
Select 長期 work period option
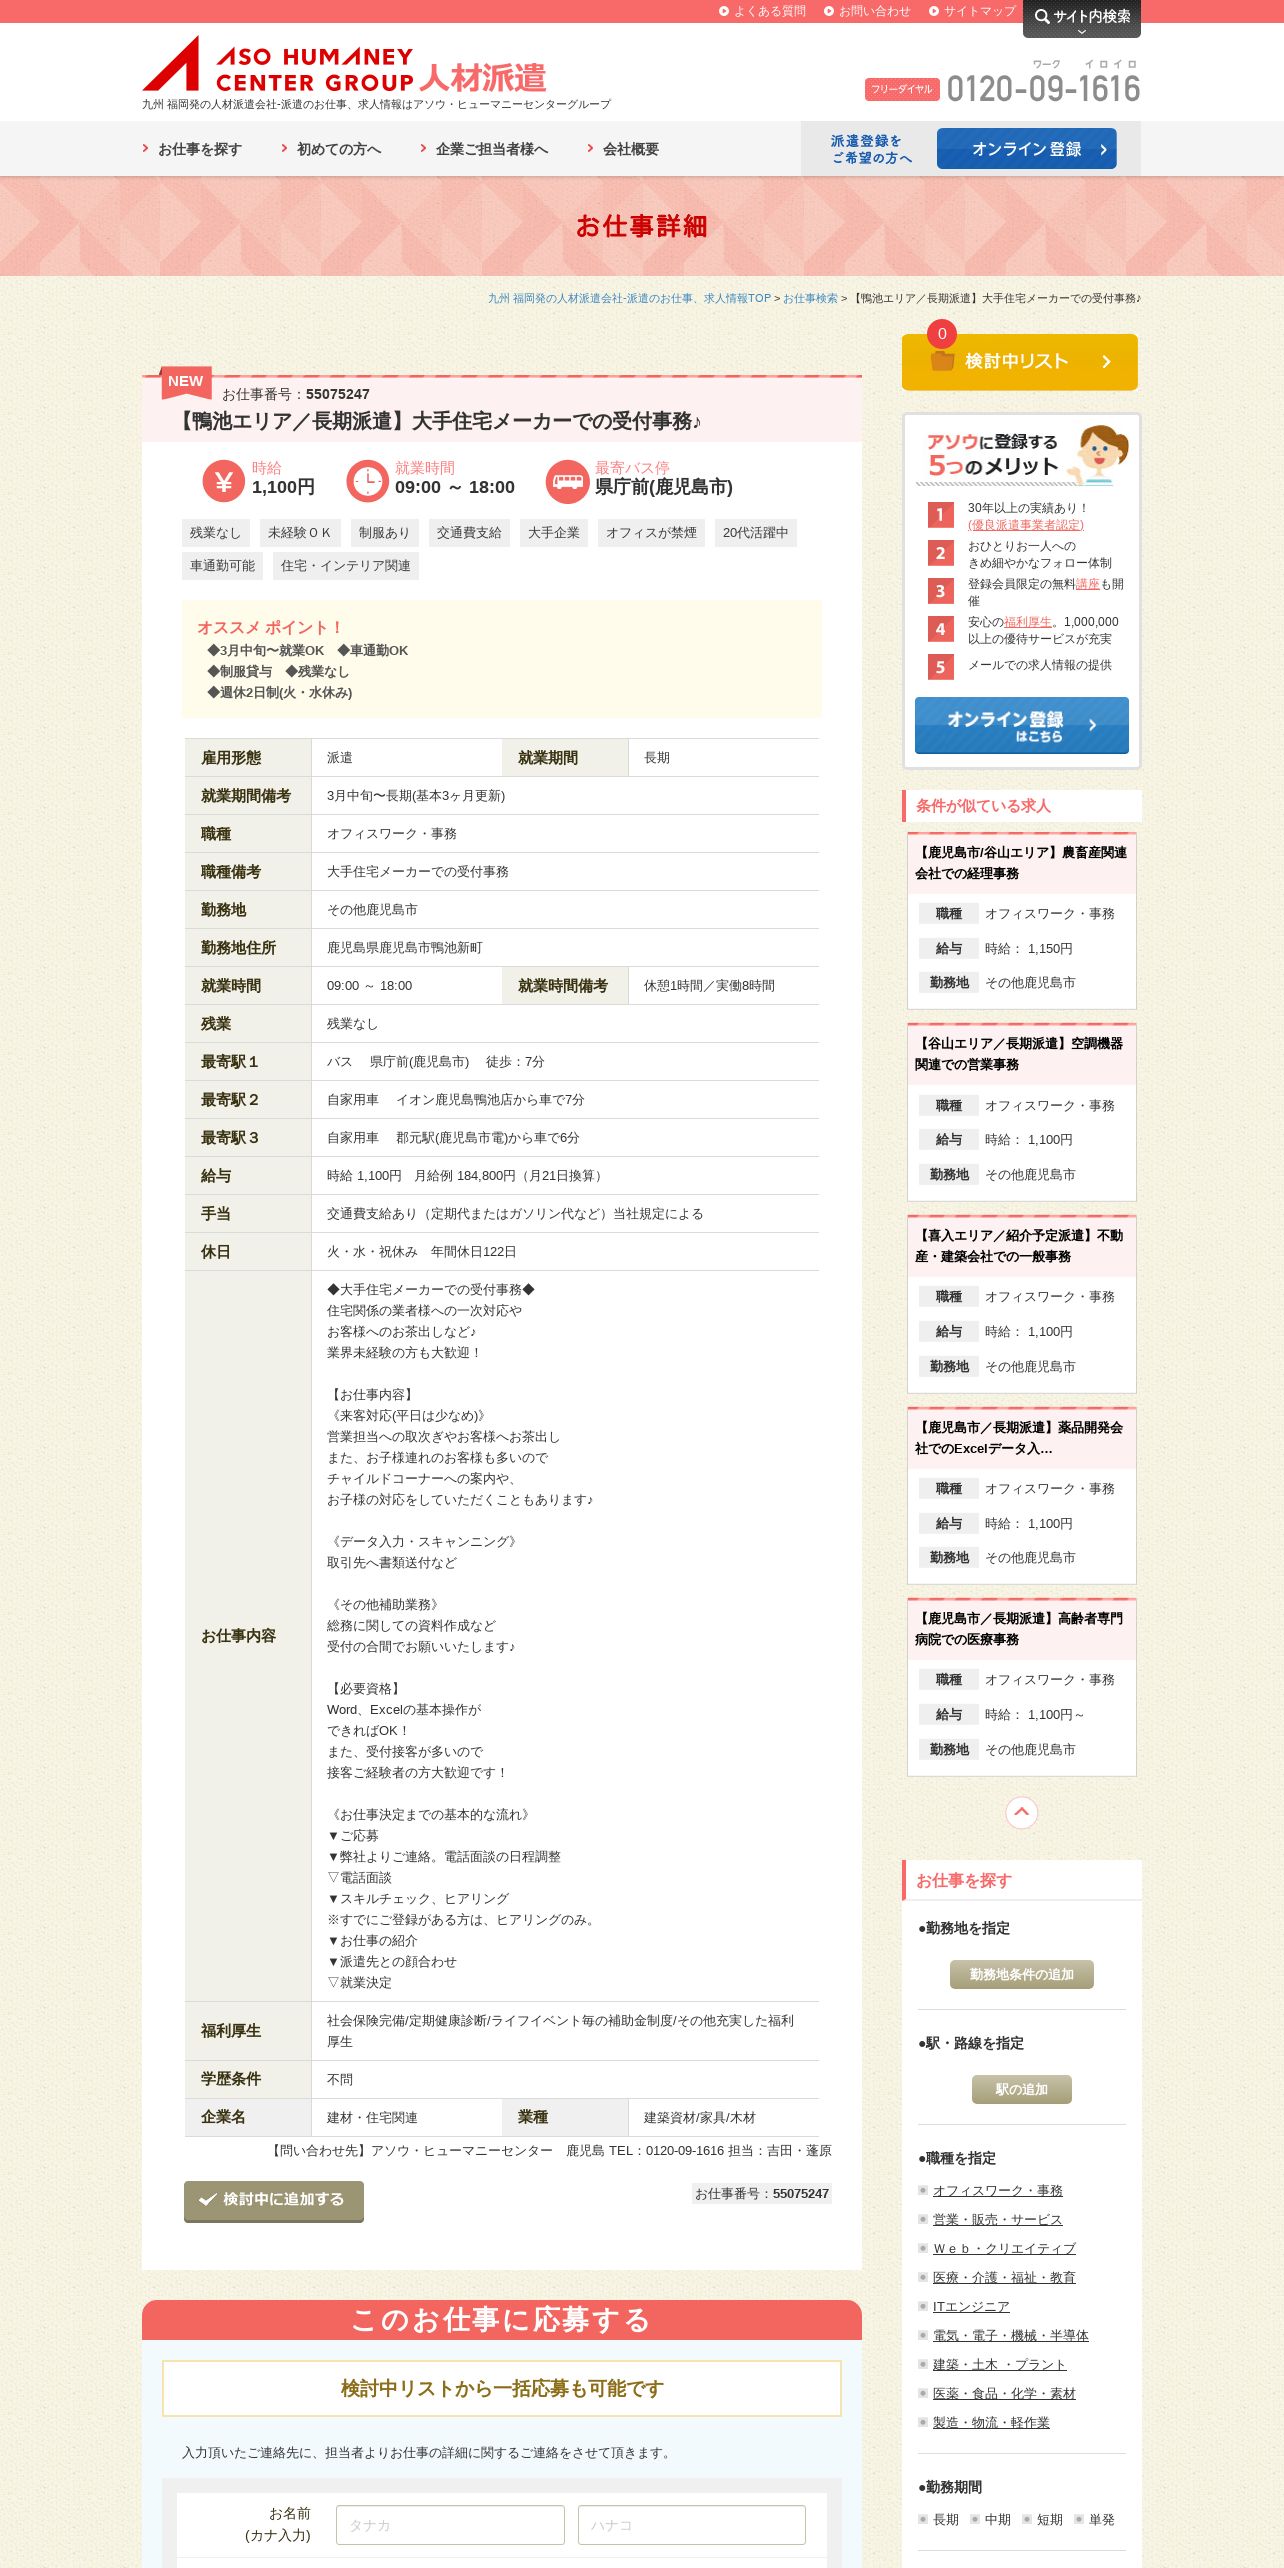(939, 2519)
